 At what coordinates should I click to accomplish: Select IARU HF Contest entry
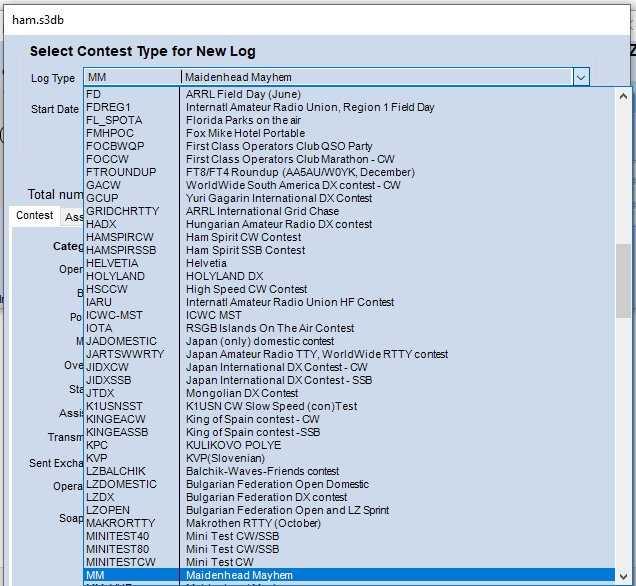(350, 302)
